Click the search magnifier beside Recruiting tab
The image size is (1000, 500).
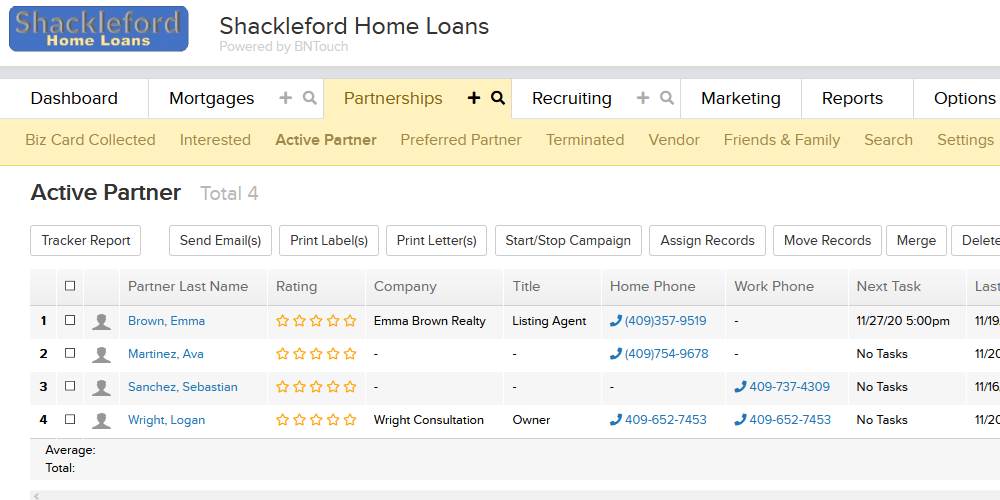pyautogui.click(x=667, y=98)
